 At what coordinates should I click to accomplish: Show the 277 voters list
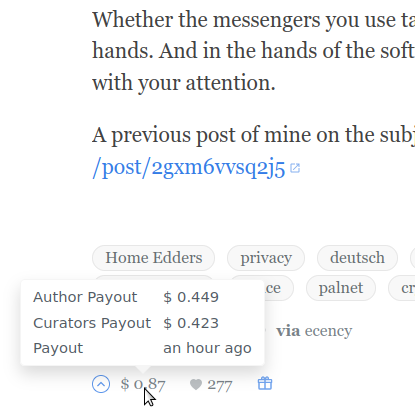click(220, 385)
